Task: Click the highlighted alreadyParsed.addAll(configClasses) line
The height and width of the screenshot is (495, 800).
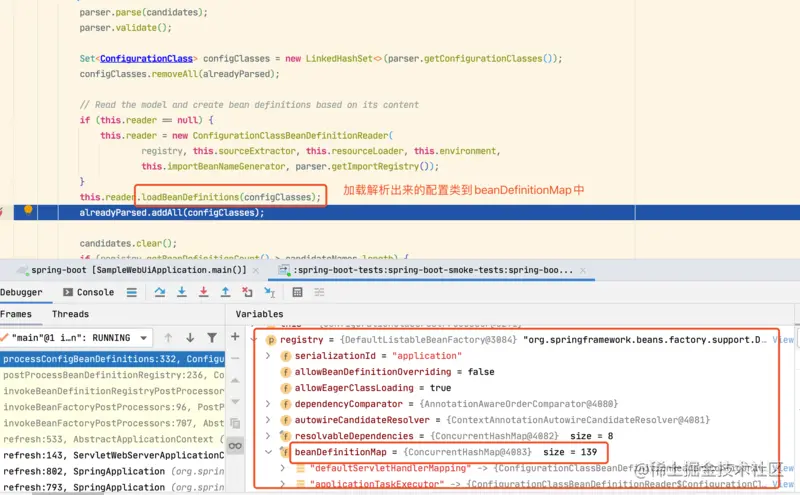Action: 172,213
